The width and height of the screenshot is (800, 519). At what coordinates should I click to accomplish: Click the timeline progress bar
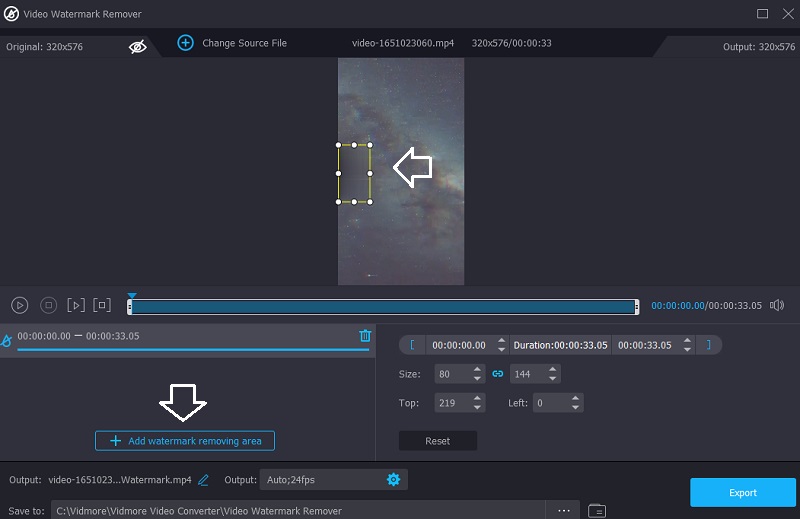coord(382,306)
